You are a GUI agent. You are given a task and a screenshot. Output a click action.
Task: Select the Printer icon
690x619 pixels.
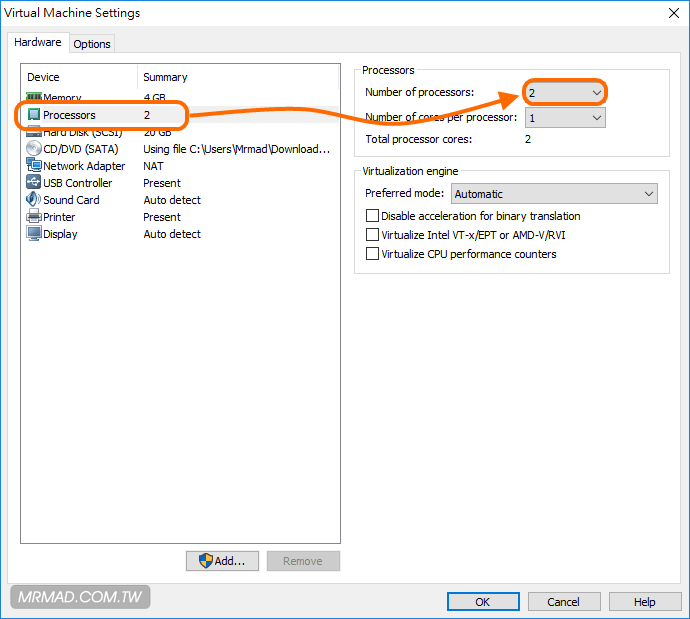(x=34, y=217)
